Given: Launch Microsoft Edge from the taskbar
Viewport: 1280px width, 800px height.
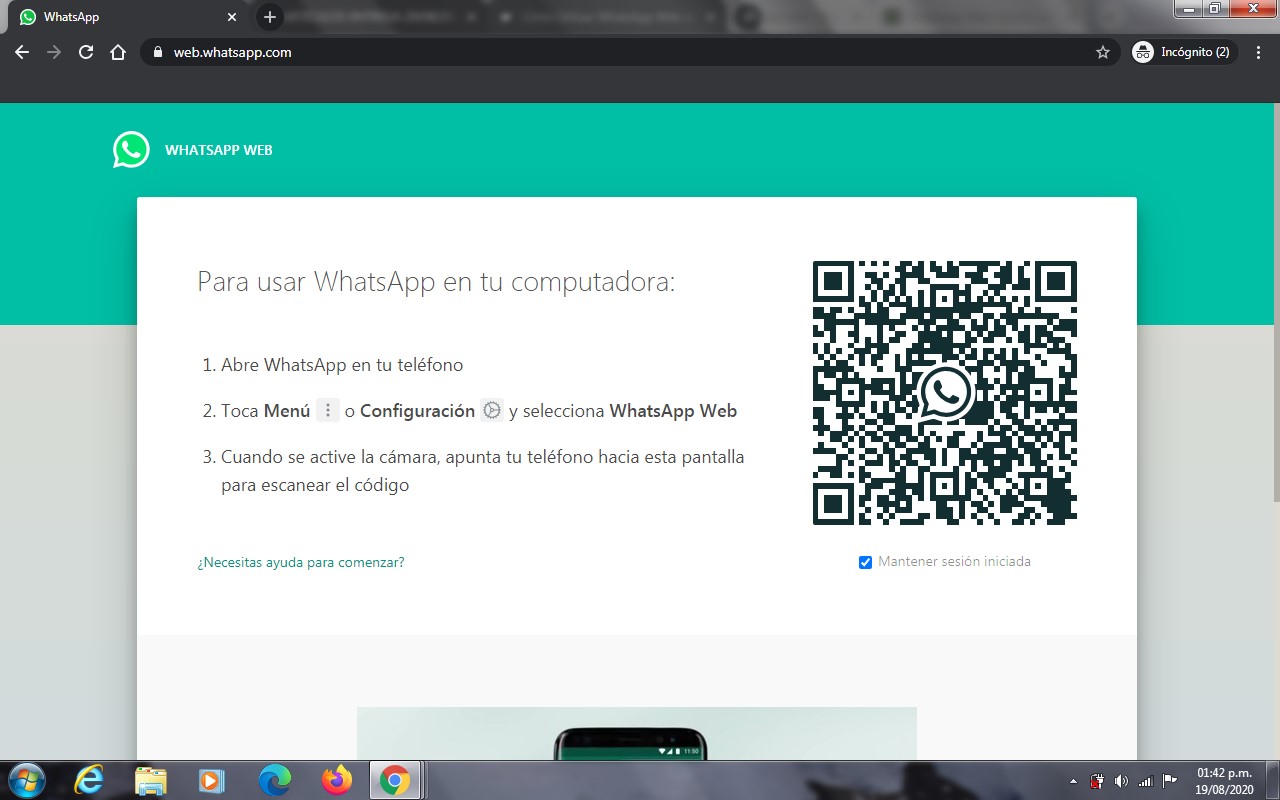Looking at the screenshot, I should [x=274, y=780].
